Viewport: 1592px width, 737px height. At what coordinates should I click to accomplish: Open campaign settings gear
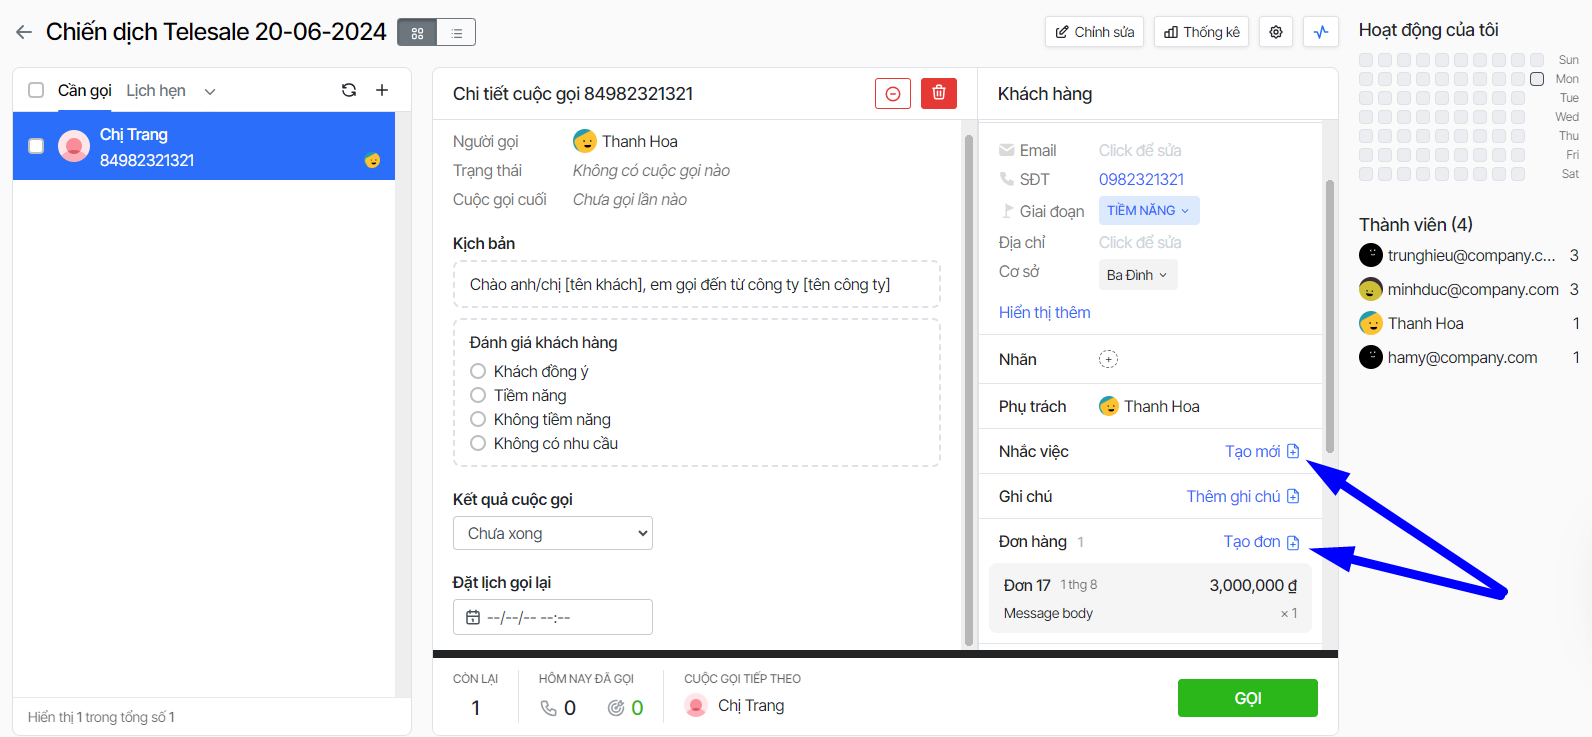tap(1276, 32)
